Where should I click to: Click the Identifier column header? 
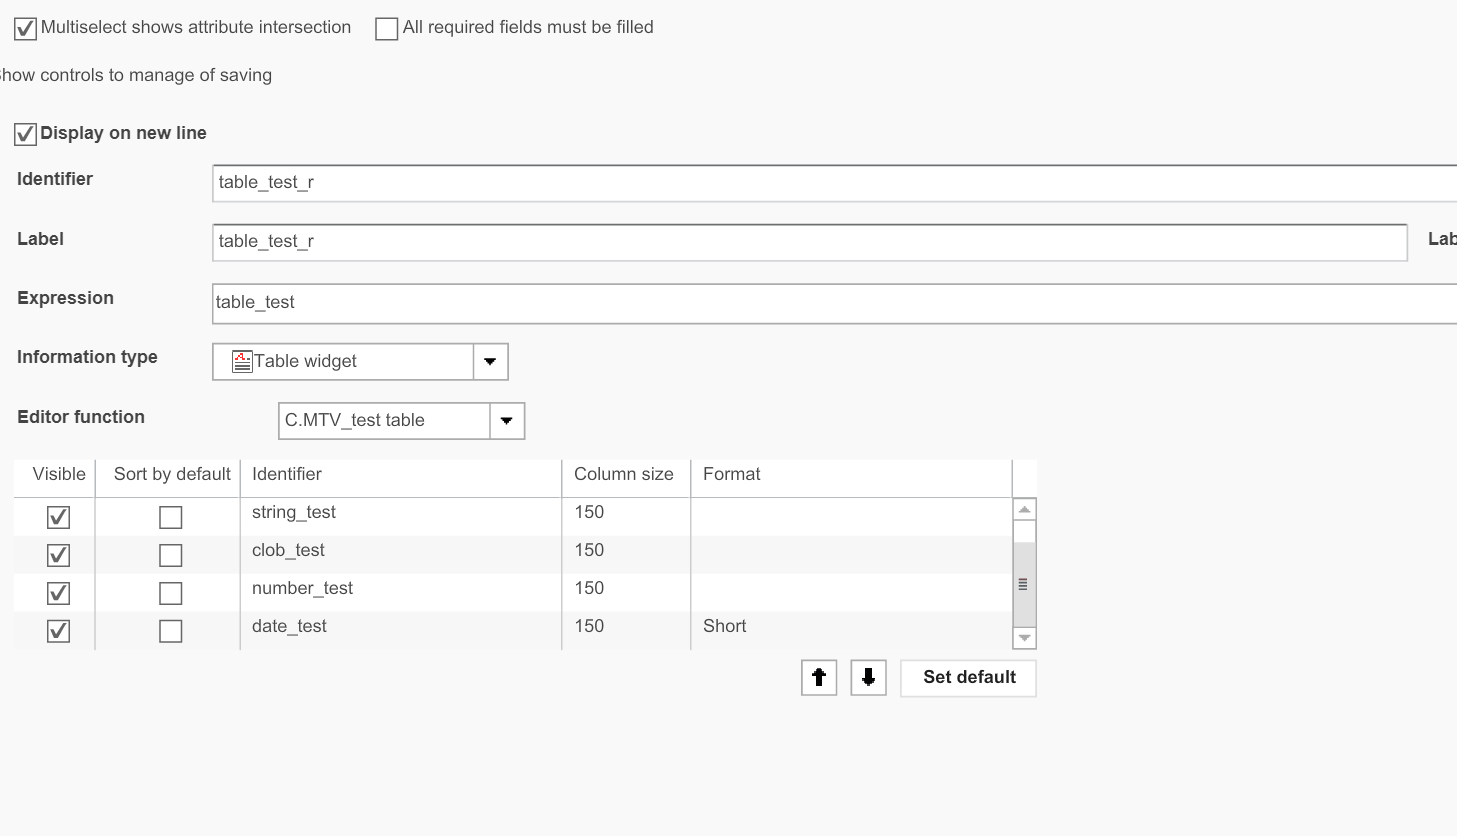[287, 475]
